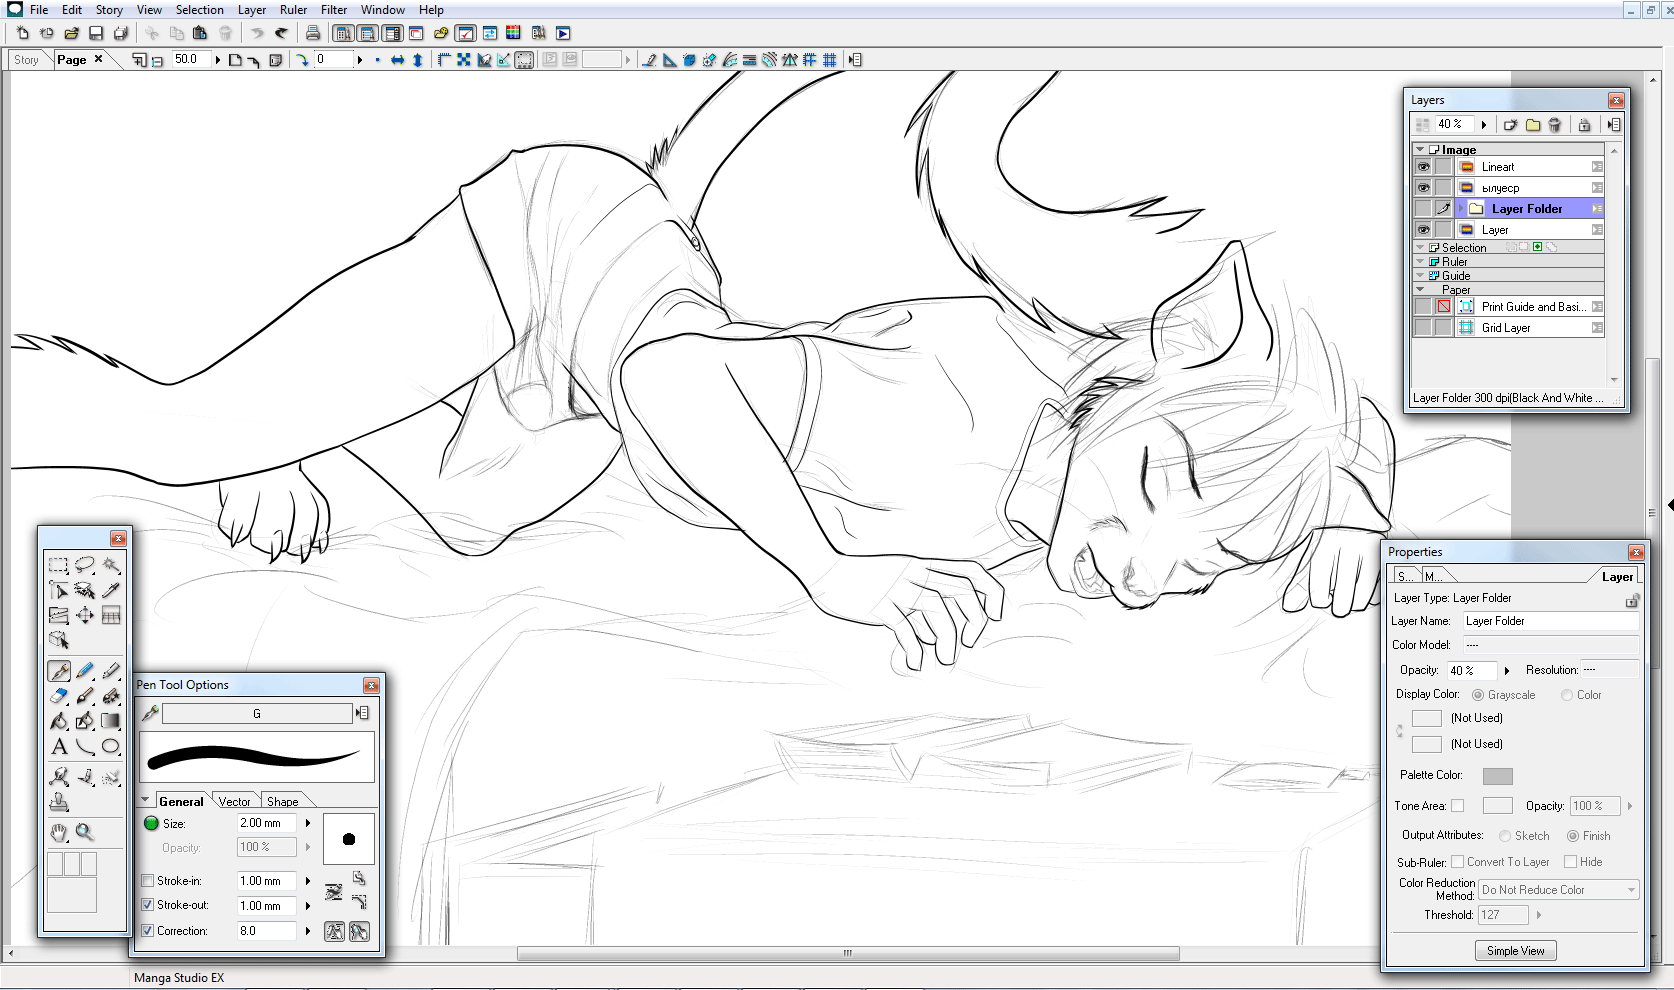Screen dimensions: 1674x990
Task: Toggle visibility of the layer named Layer
Action: [x=1423, y=230]
